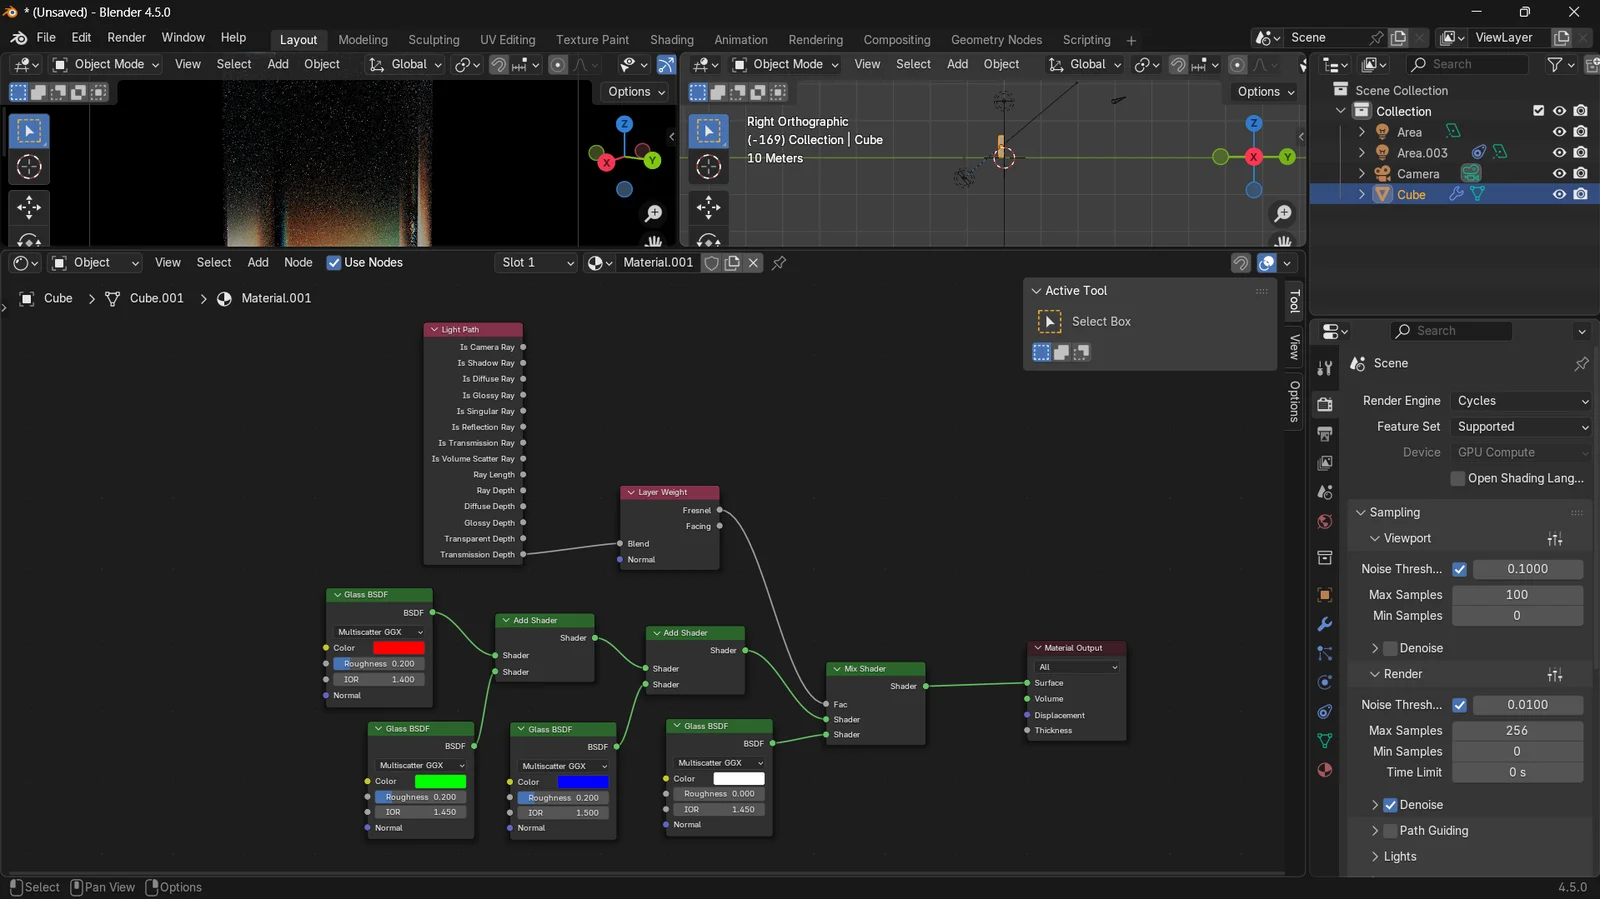Hide the Camera object in outliner
The image size is (1600, 899).
[1559, 174]
